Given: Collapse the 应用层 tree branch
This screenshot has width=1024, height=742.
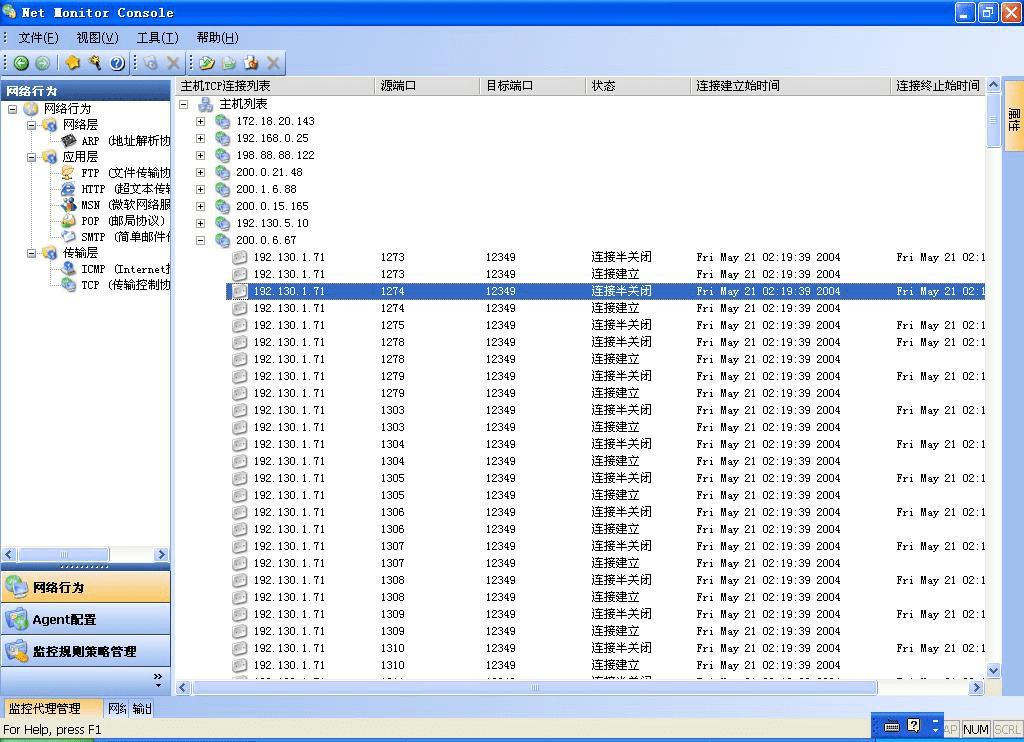Looking at the screenshot, I should pos(31,157).
